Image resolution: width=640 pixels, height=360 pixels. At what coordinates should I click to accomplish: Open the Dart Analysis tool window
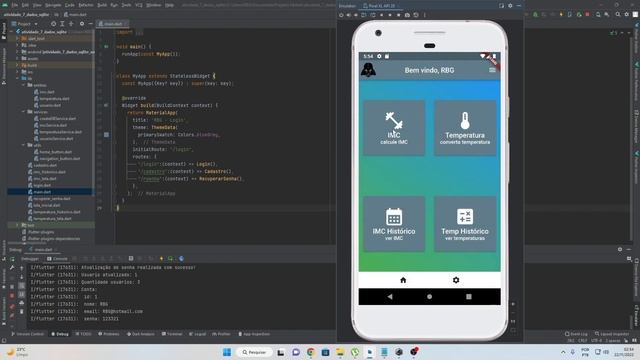(141, 334)
